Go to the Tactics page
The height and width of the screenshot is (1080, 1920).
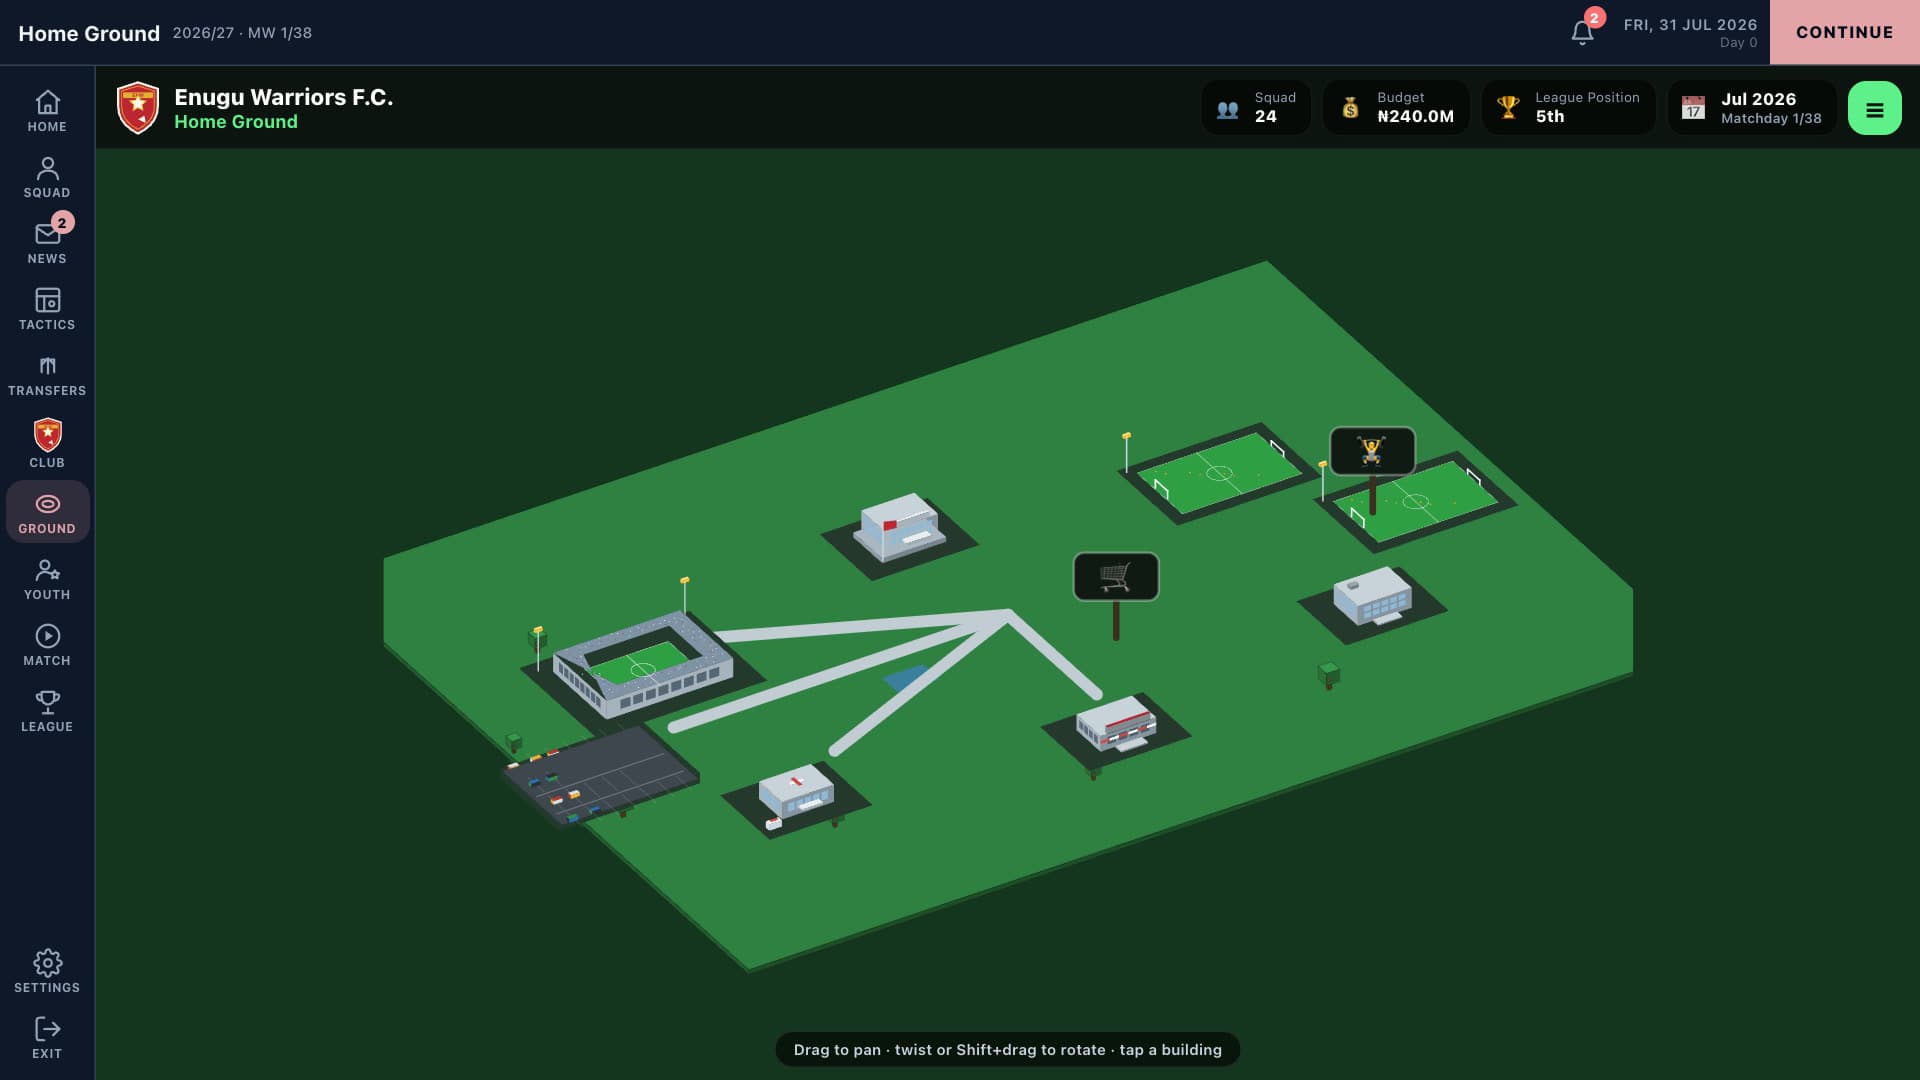(47, 310)
